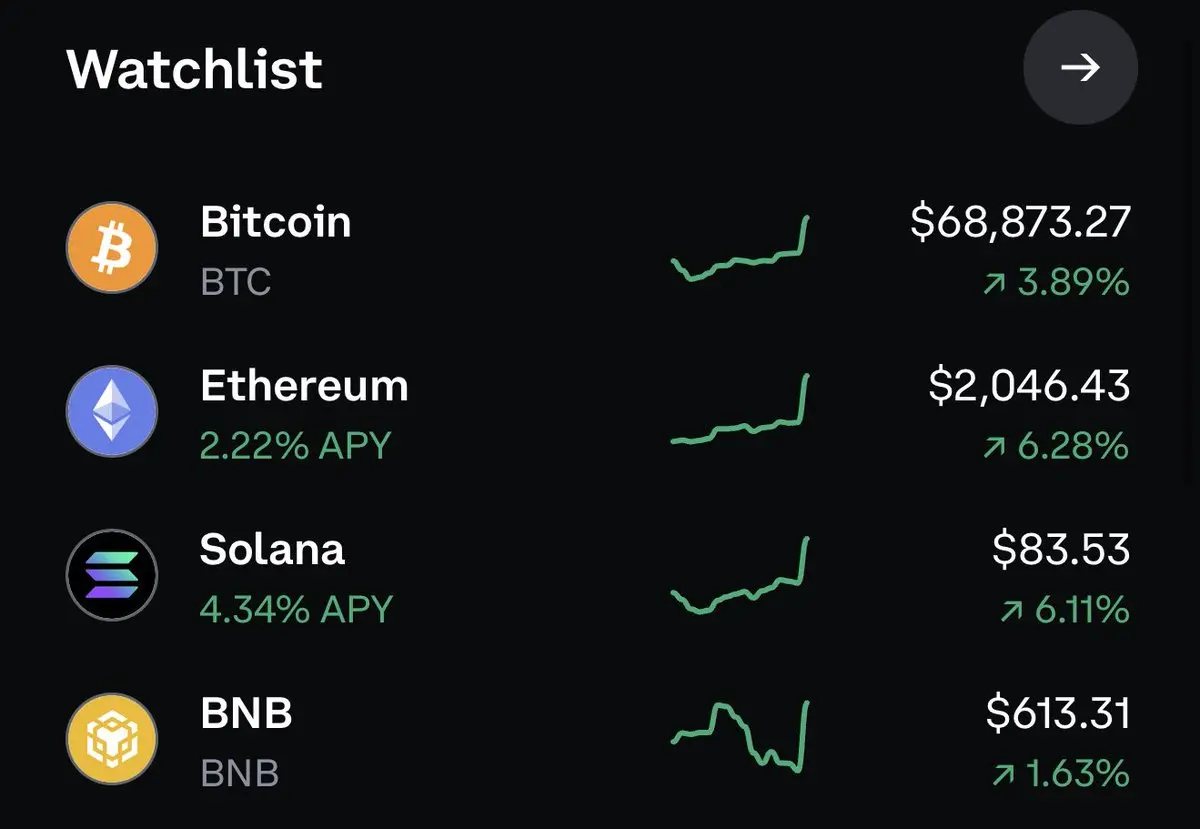Screen dimensions: 1200x829
Task: Click Ethereum's 2.22% APY label
Action: pyautogui.click(x=295, y=445)
